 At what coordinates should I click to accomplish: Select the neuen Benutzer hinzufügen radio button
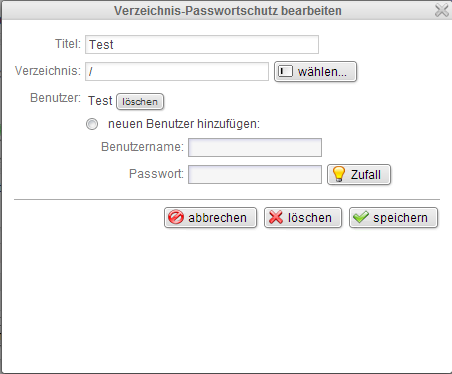pos(92,124)
